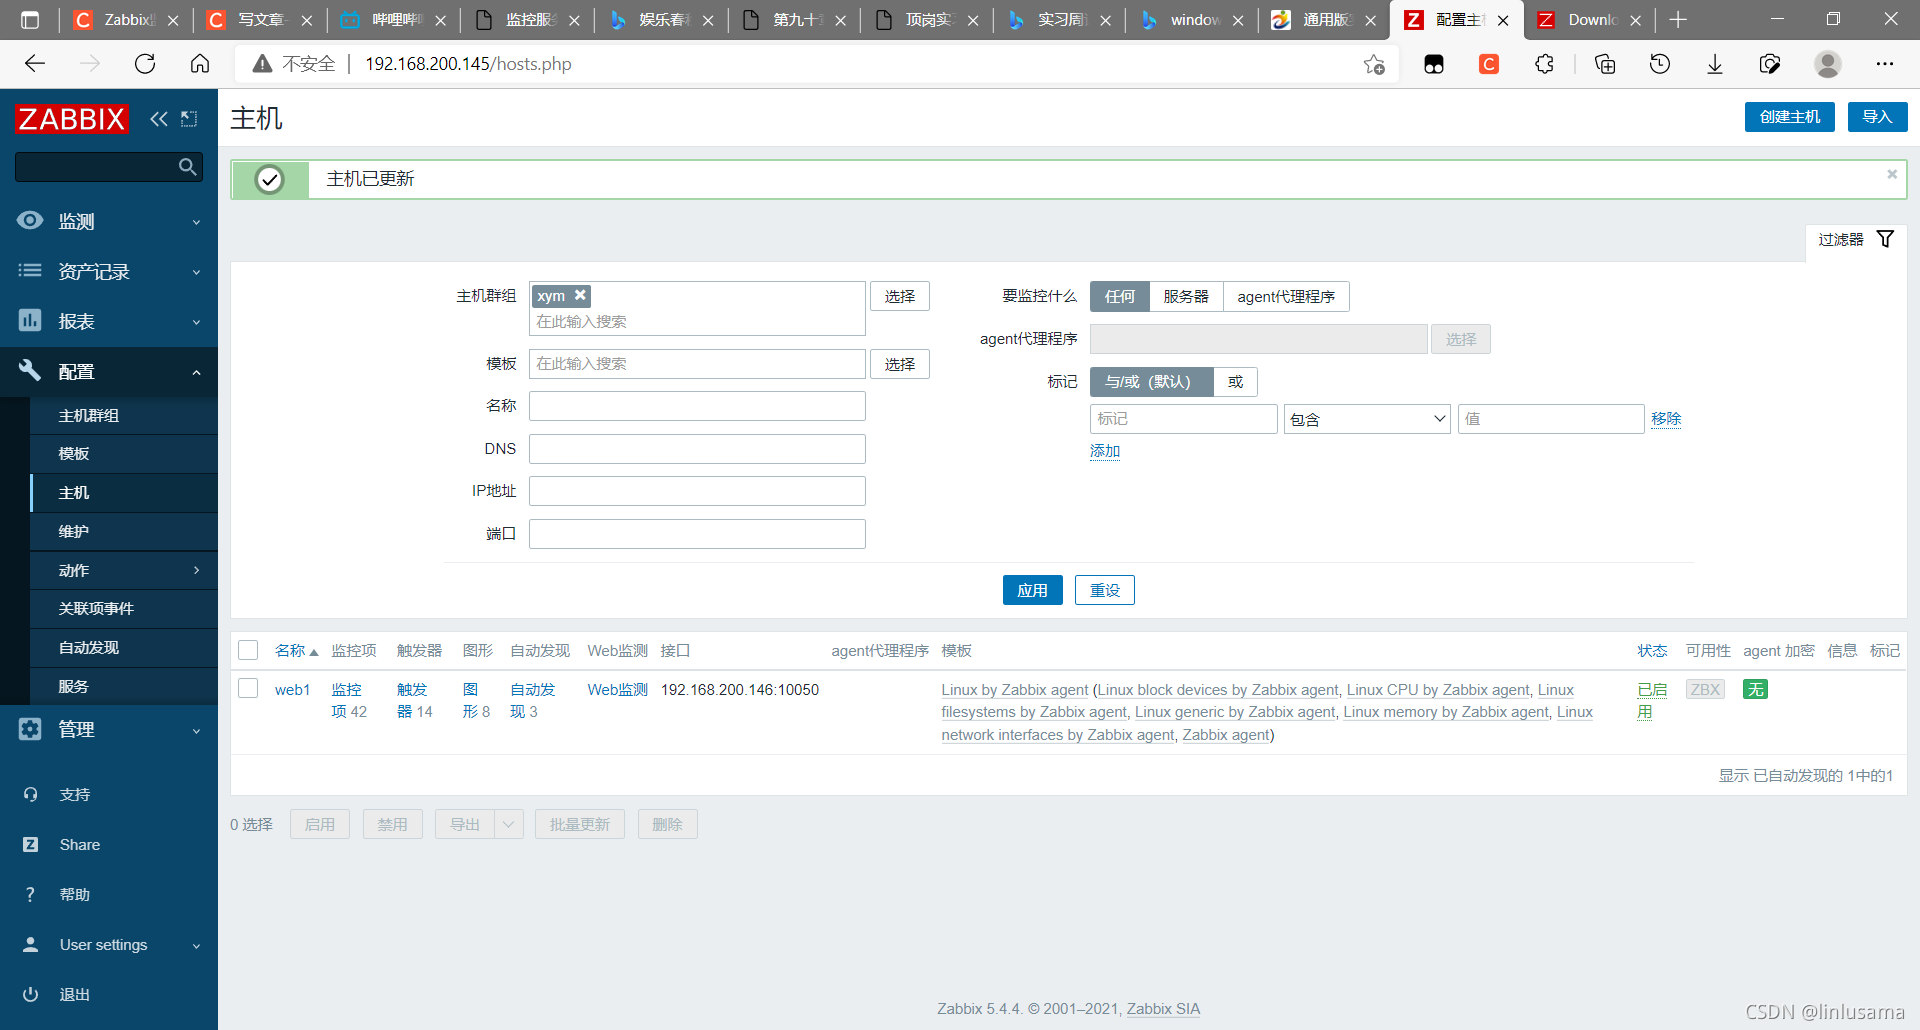The height and width of the screenshot is (1030, 1920).
Task: Click the sidebar search magnifier icon
Action: [x=187, y=167]
